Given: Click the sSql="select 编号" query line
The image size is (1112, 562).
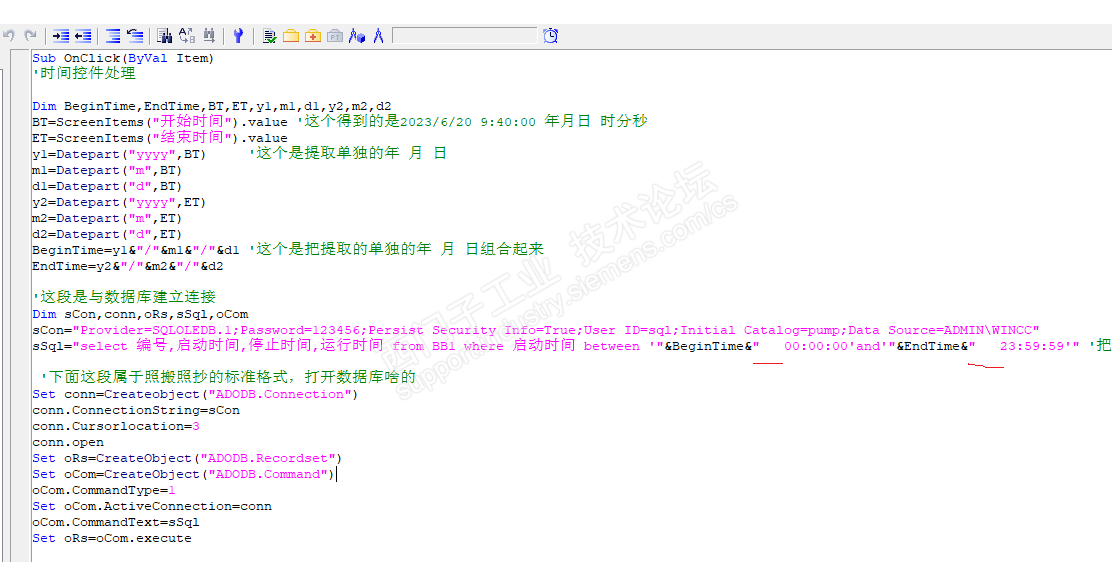Looking at the screenshot, I should tap(556, 346).
